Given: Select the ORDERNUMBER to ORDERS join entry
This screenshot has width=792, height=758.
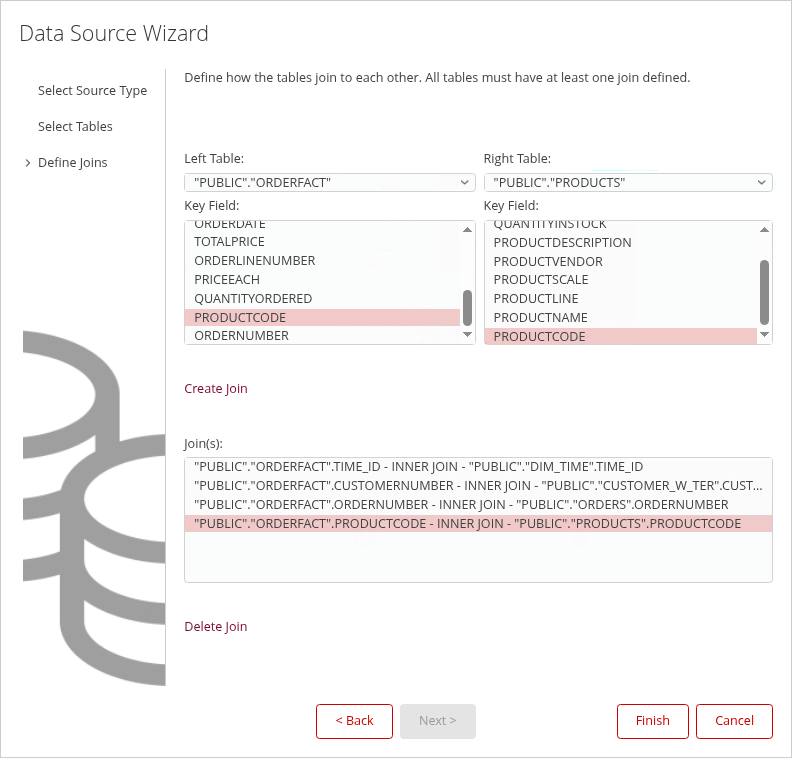Looking at the screenshot, I should 461,505.
